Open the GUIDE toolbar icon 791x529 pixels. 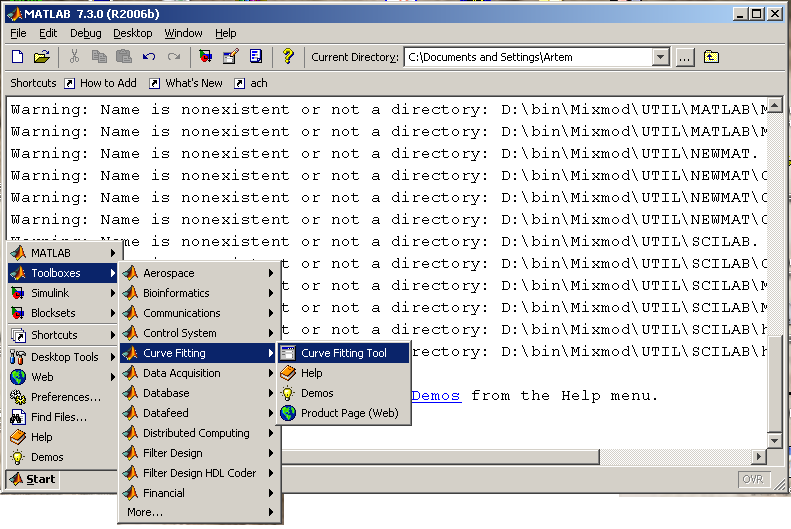tap(231, 57)
